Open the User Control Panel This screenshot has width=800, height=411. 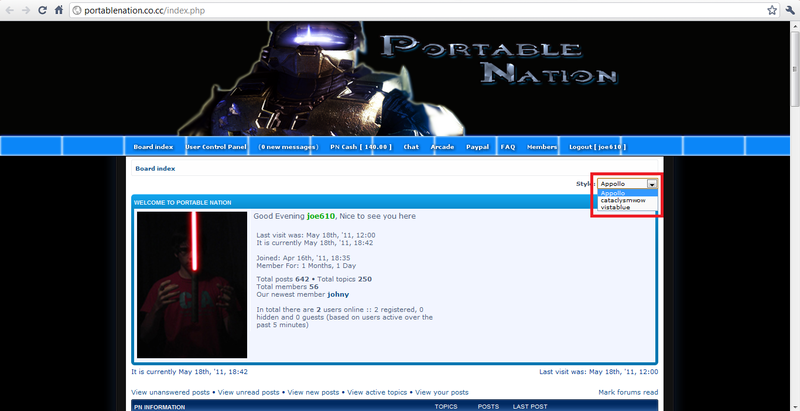pos(216,147)
